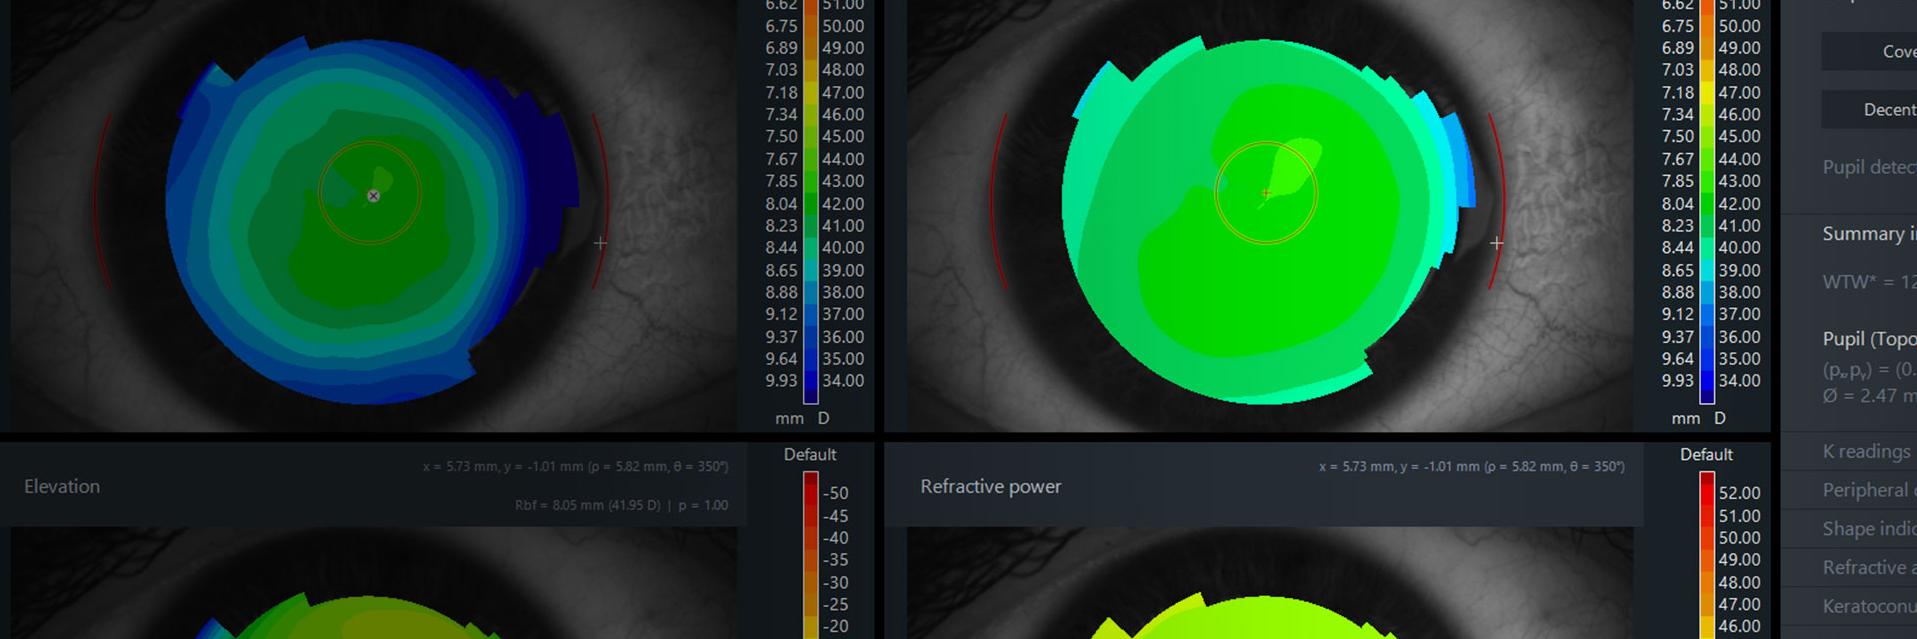Click the -50 value on the Elevation scale
The image size is (1917, 639).
[835, 493]
